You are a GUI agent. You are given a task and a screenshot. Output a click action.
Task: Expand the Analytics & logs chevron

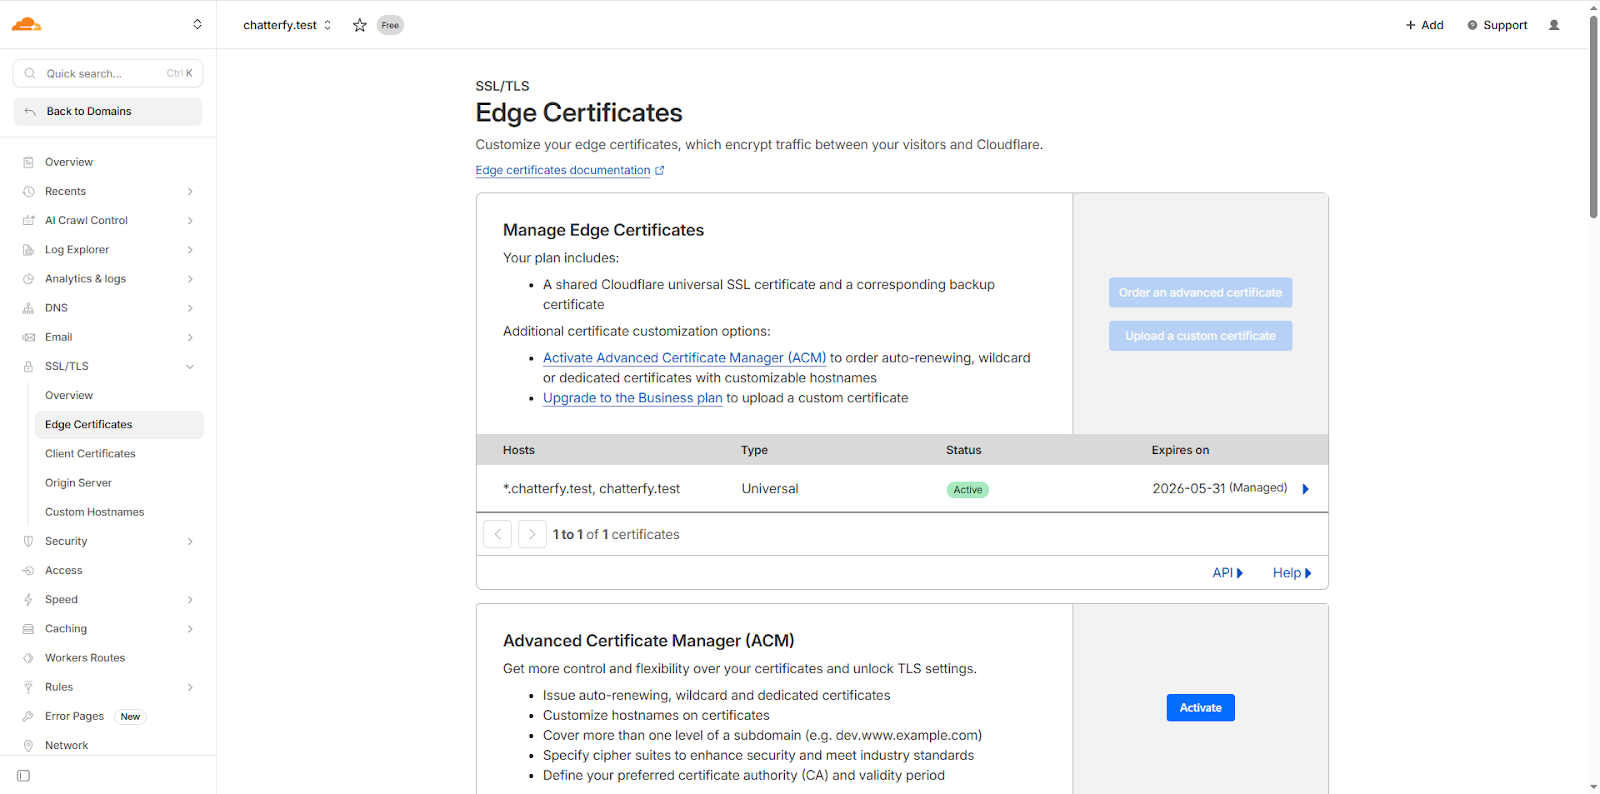tap(190, 279)
